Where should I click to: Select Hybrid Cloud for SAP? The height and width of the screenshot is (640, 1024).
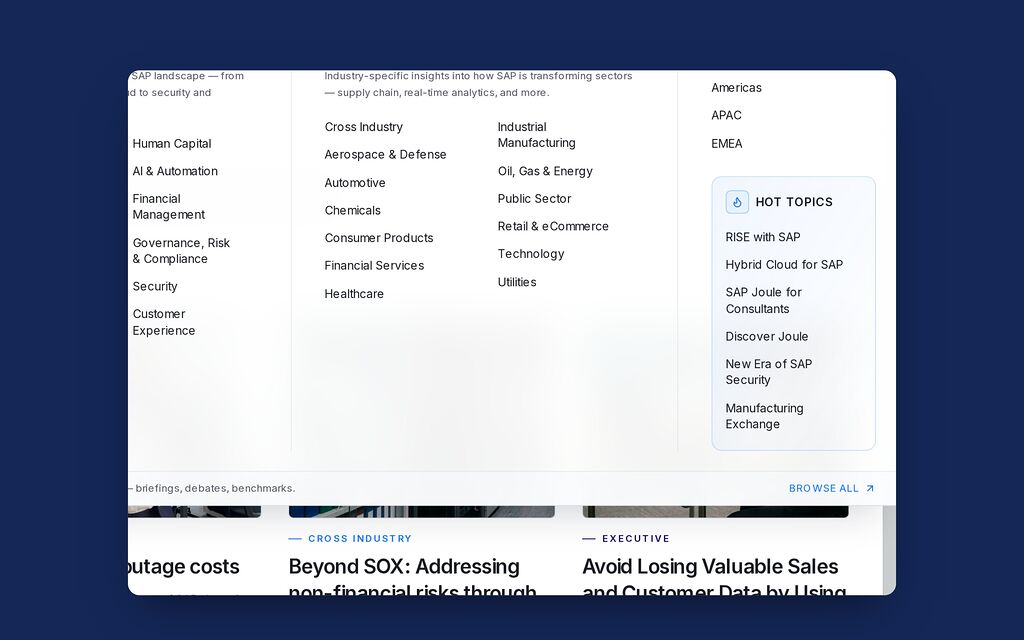tap(784, 264)
